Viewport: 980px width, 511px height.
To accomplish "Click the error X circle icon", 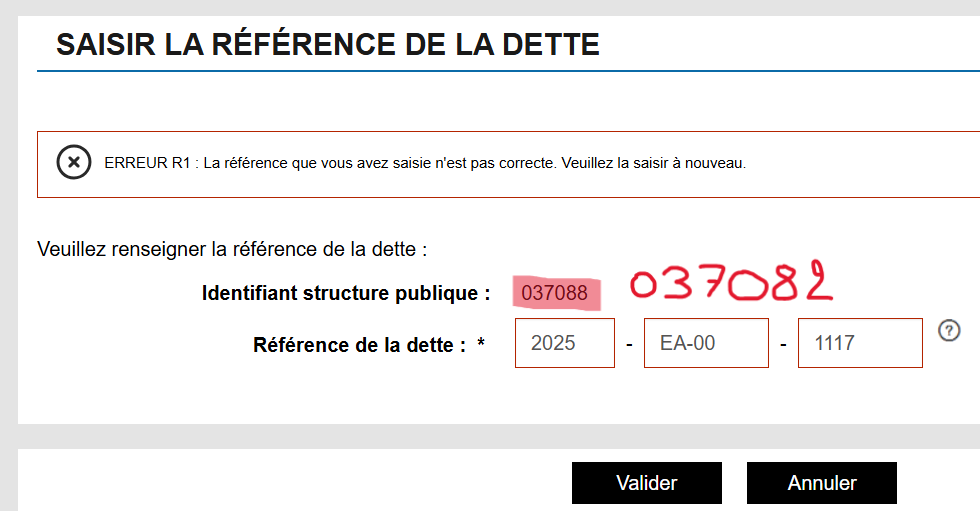I will [74, 162].
